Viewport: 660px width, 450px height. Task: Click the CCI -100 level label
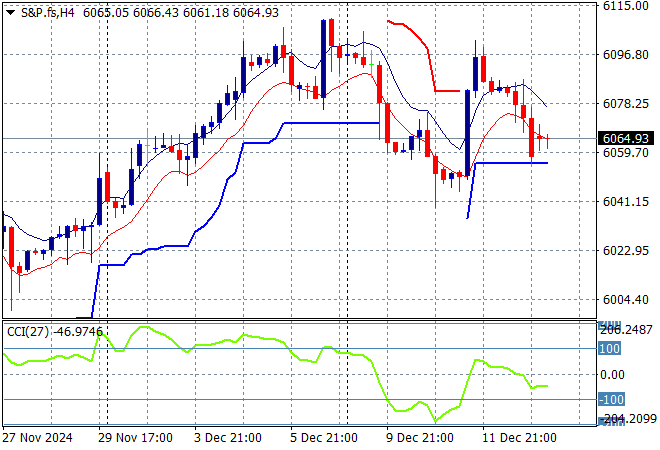pyautogui.click(x=612, y=399)
